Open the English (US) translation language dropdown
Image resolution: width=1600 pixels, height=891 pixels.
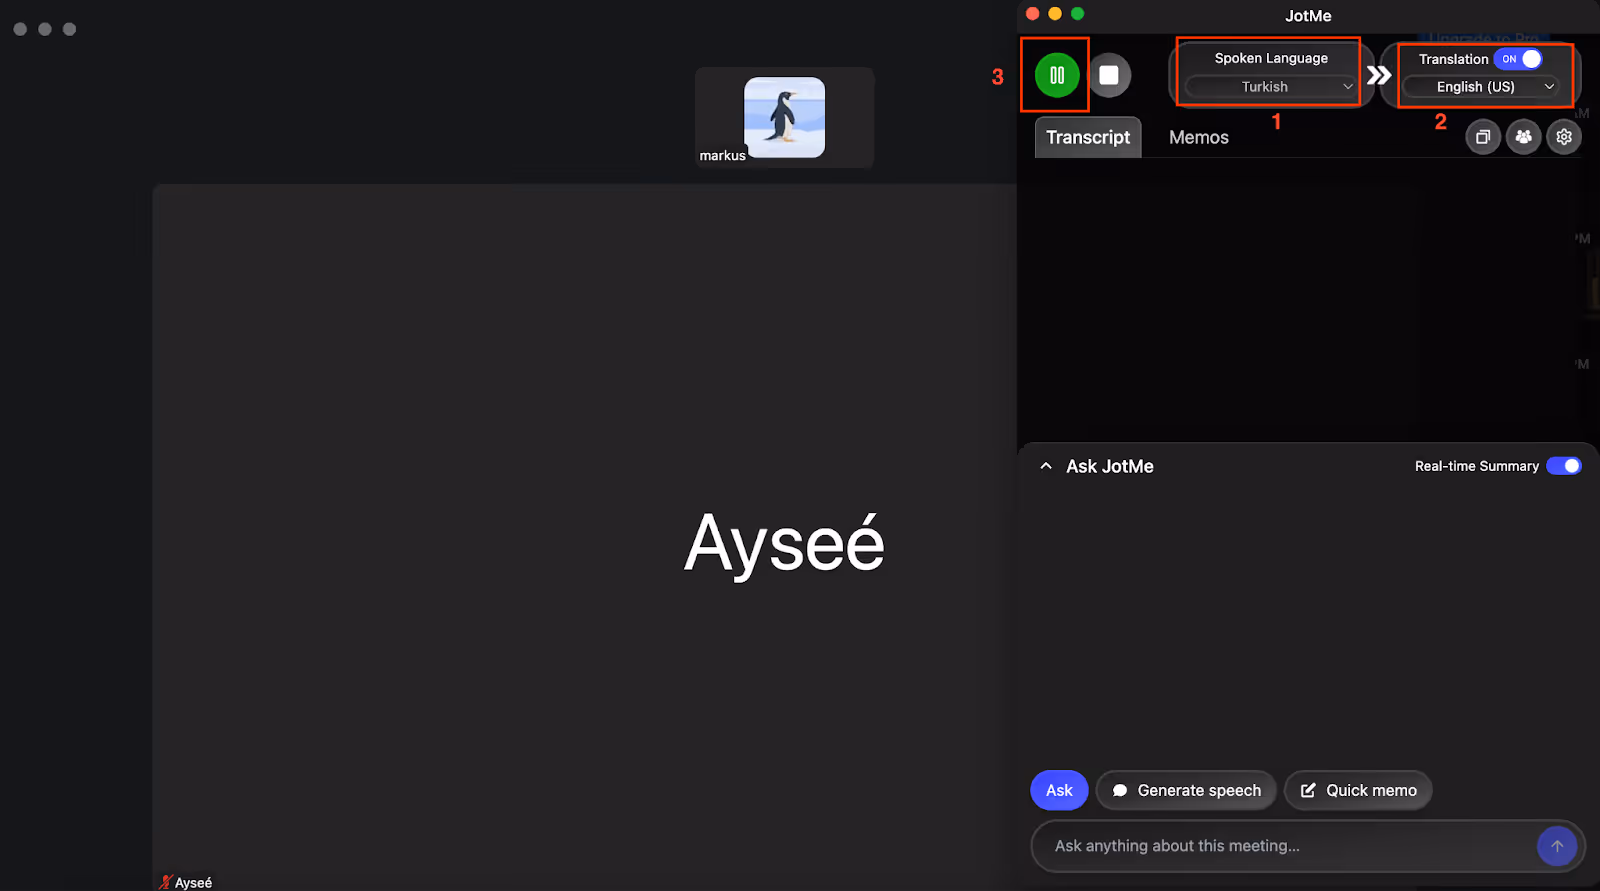pyautogui.click(x=1481, y=87)
